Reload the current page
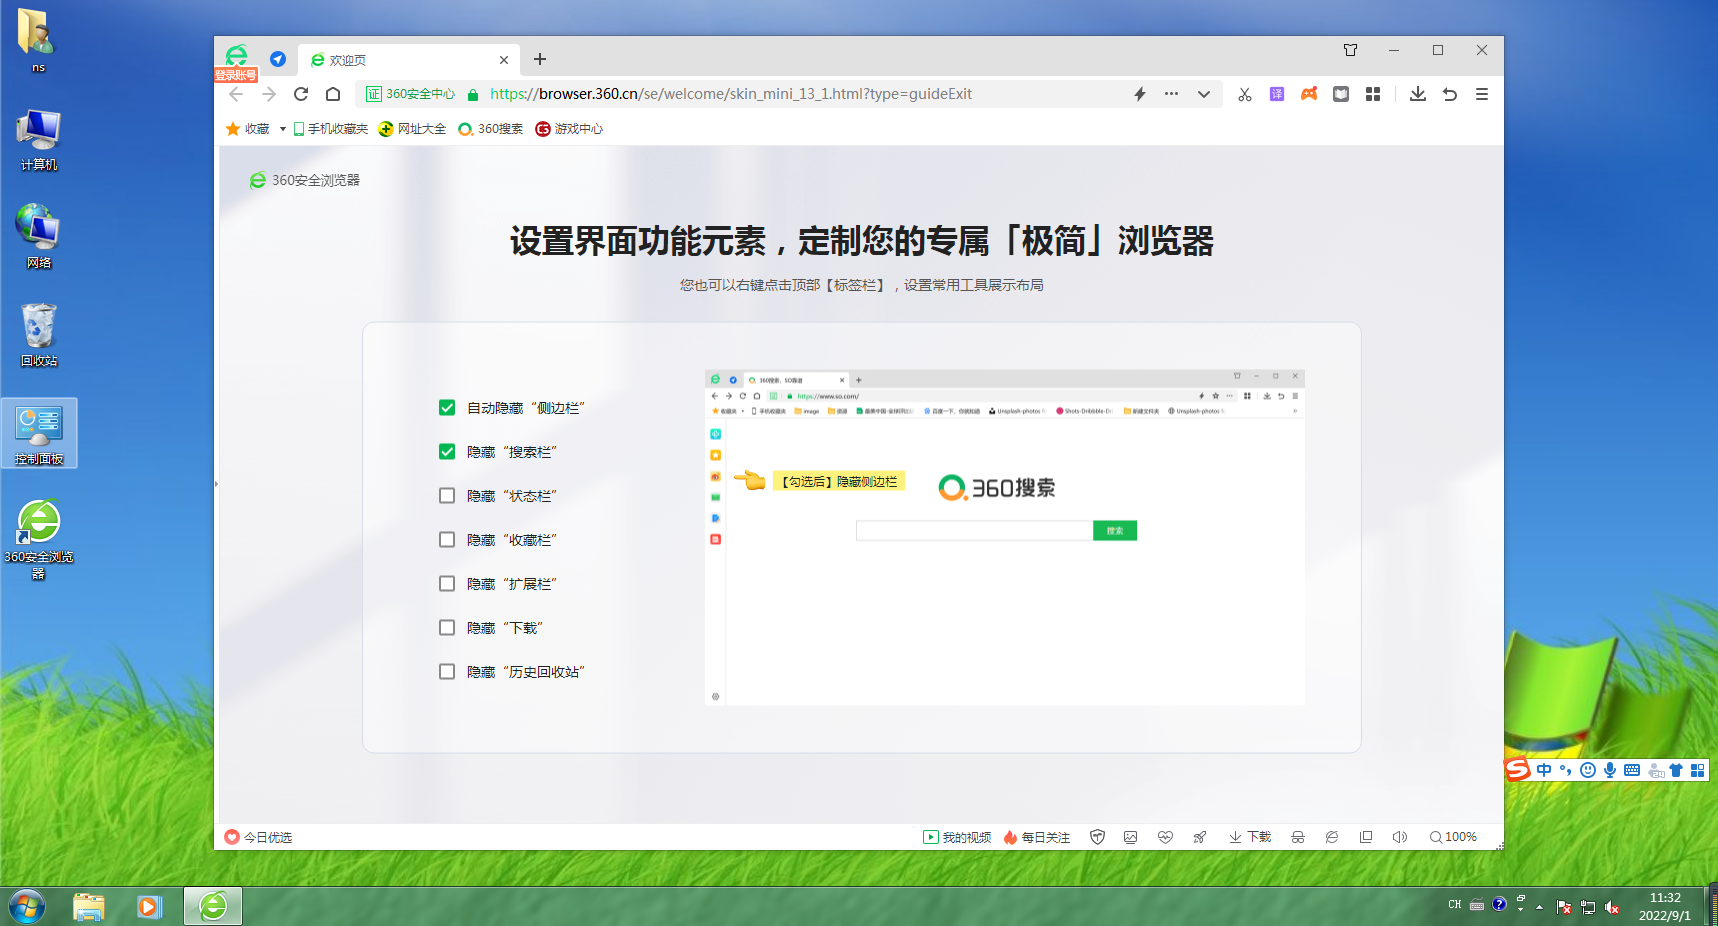The height and width of the screenshot is (926, 1718). [301, 94]
